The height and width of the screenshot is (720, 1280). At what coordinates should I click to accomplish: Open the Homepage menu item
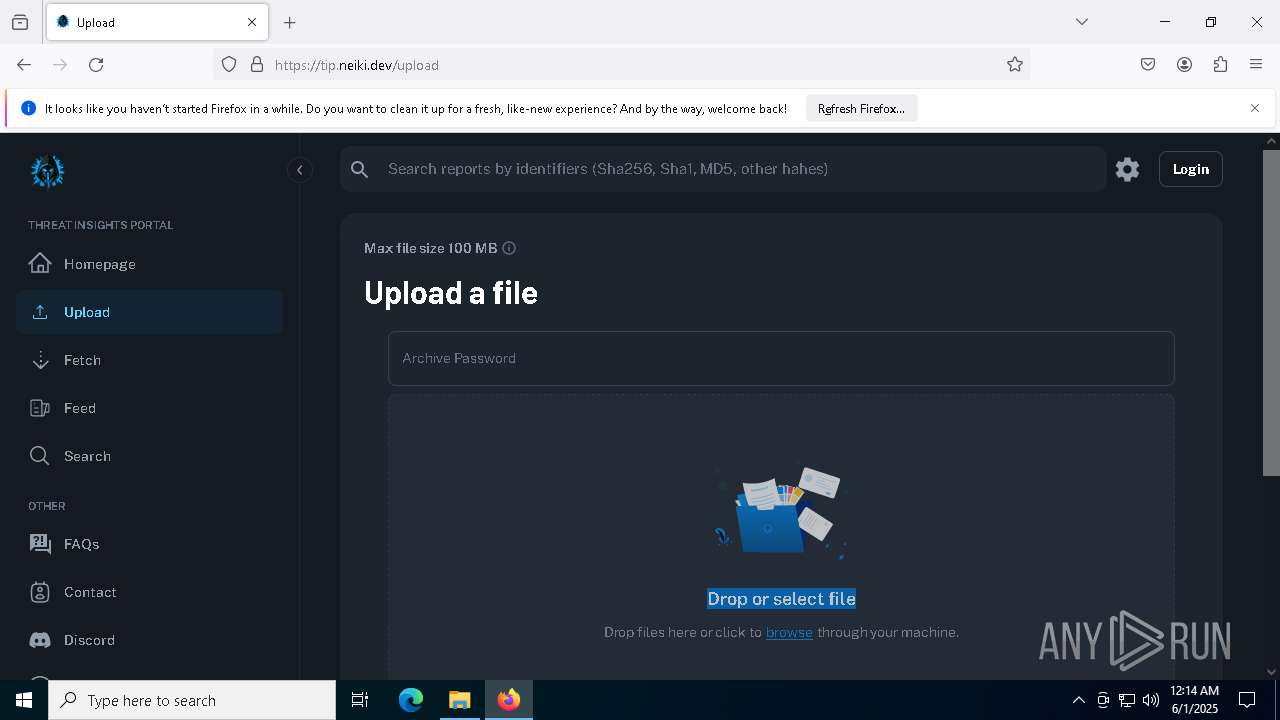click(149, 264)
